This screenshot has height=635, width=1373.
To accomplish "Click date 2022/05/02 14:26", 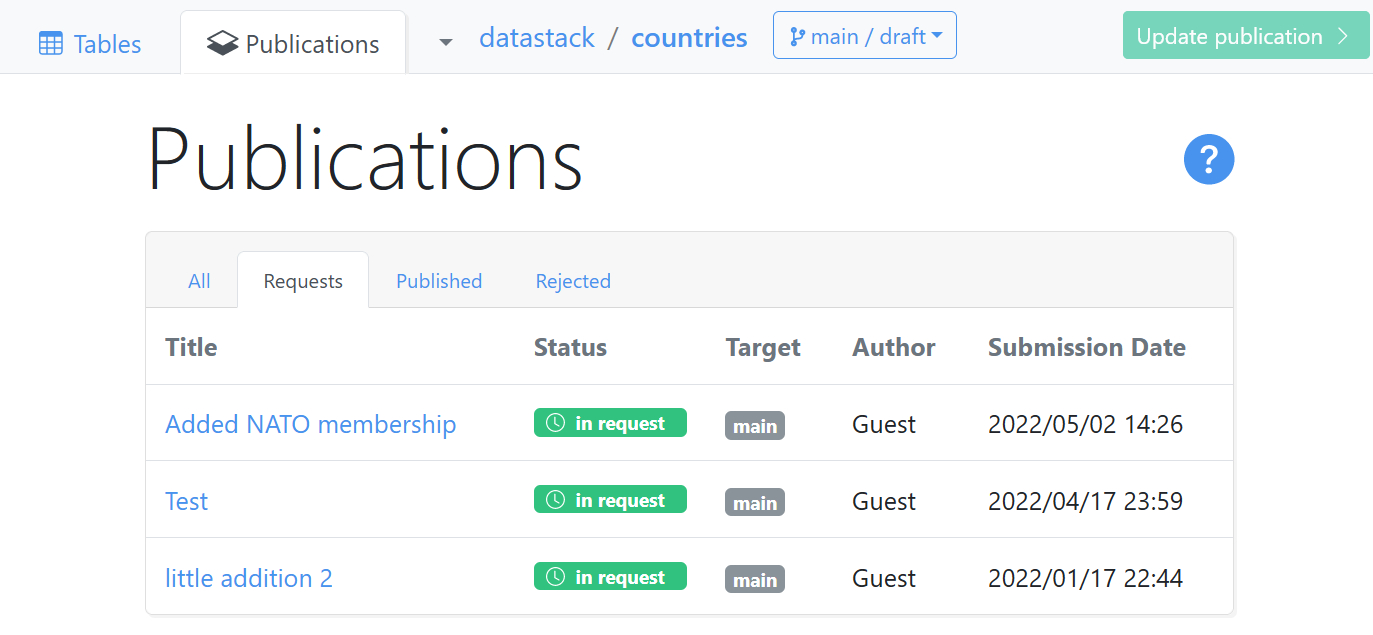I will tap(1086, 424).
